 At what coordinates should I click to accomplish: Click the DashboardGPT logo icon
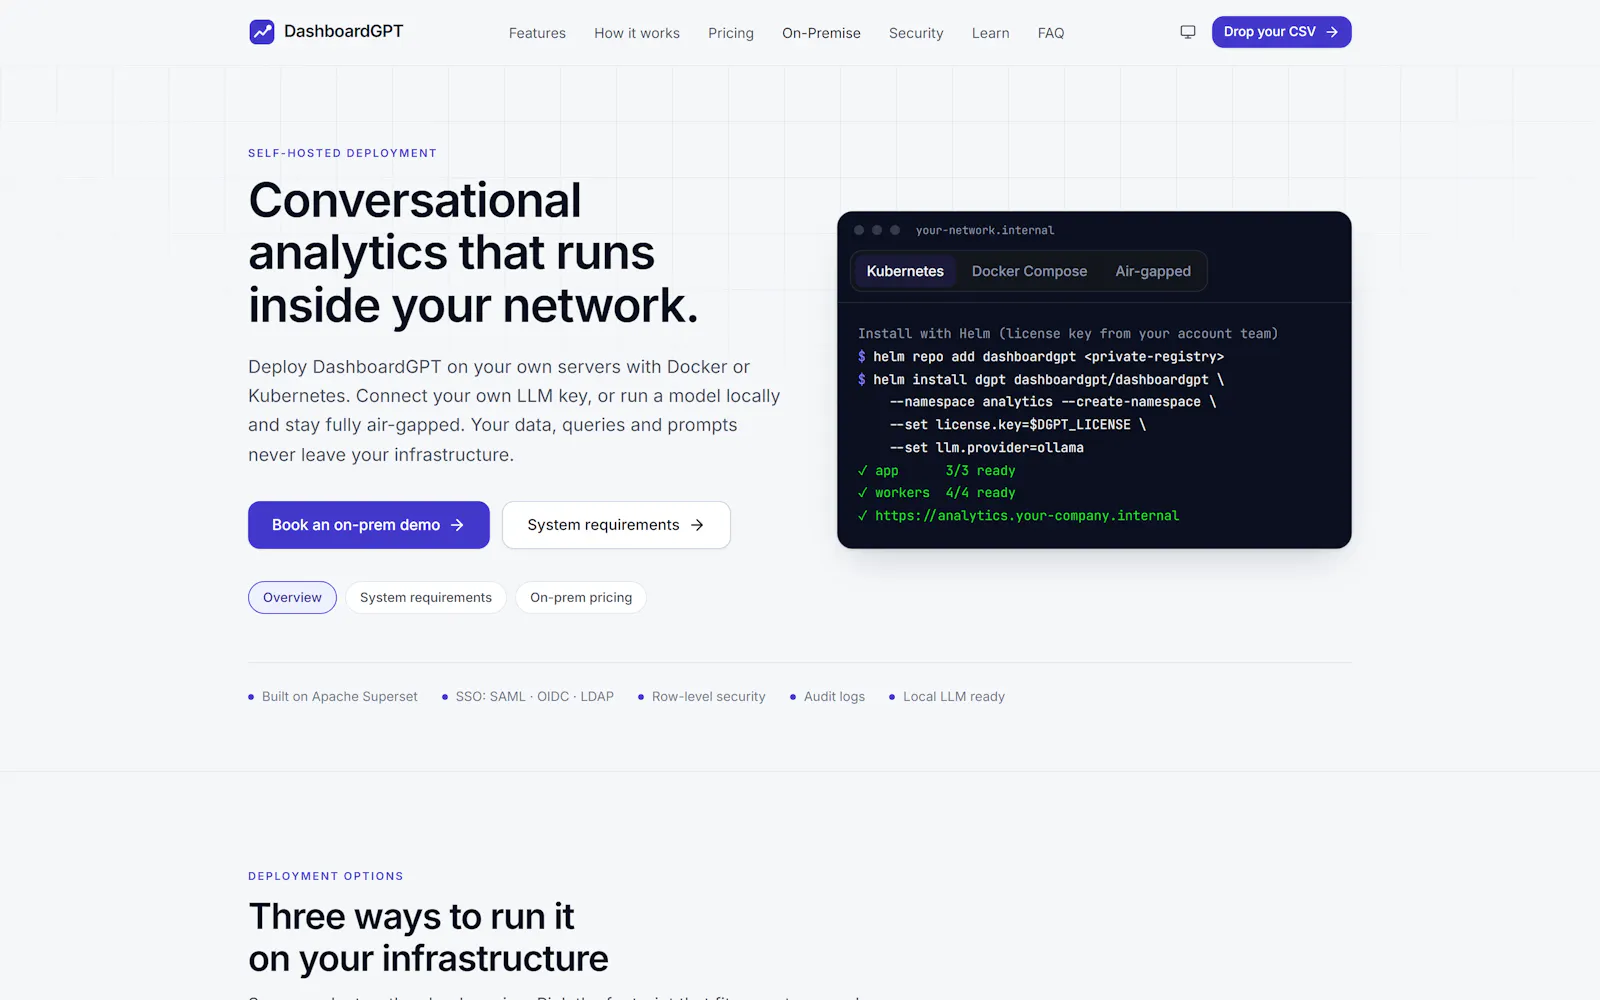[262, 32]
